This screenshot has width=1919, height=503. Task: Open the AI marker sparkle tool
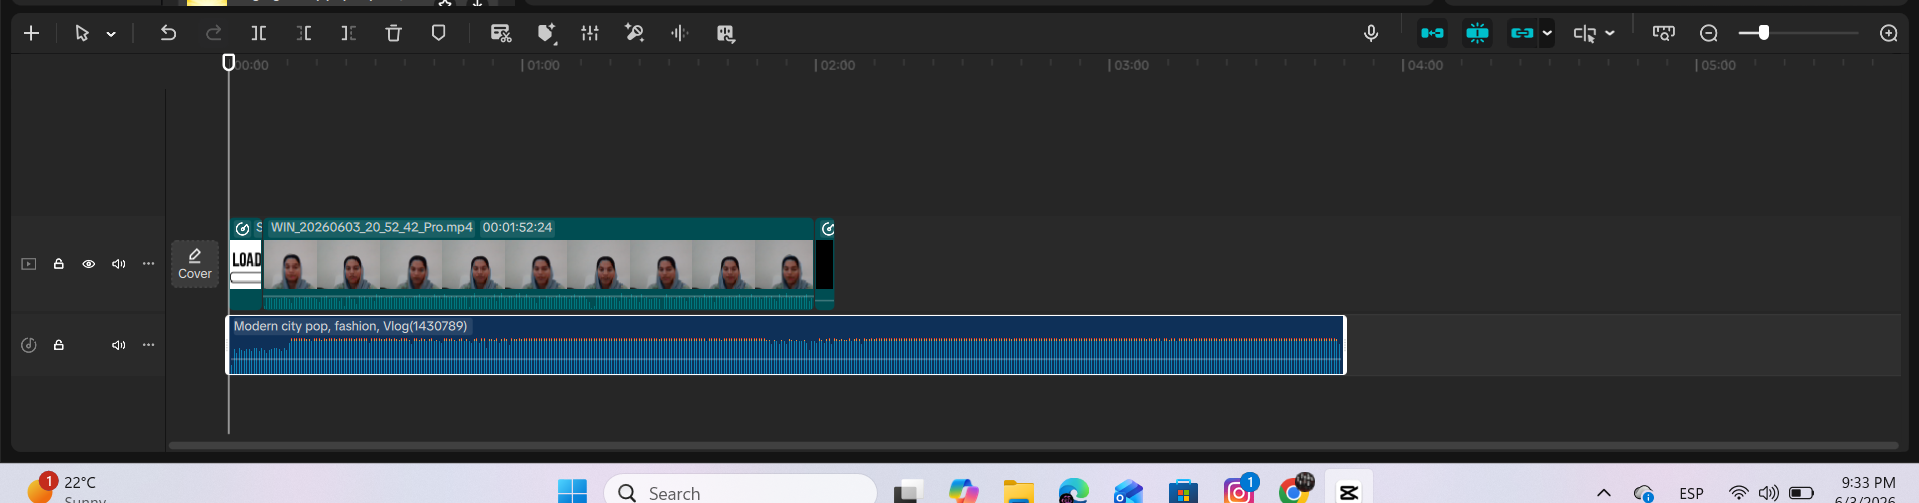546,33
